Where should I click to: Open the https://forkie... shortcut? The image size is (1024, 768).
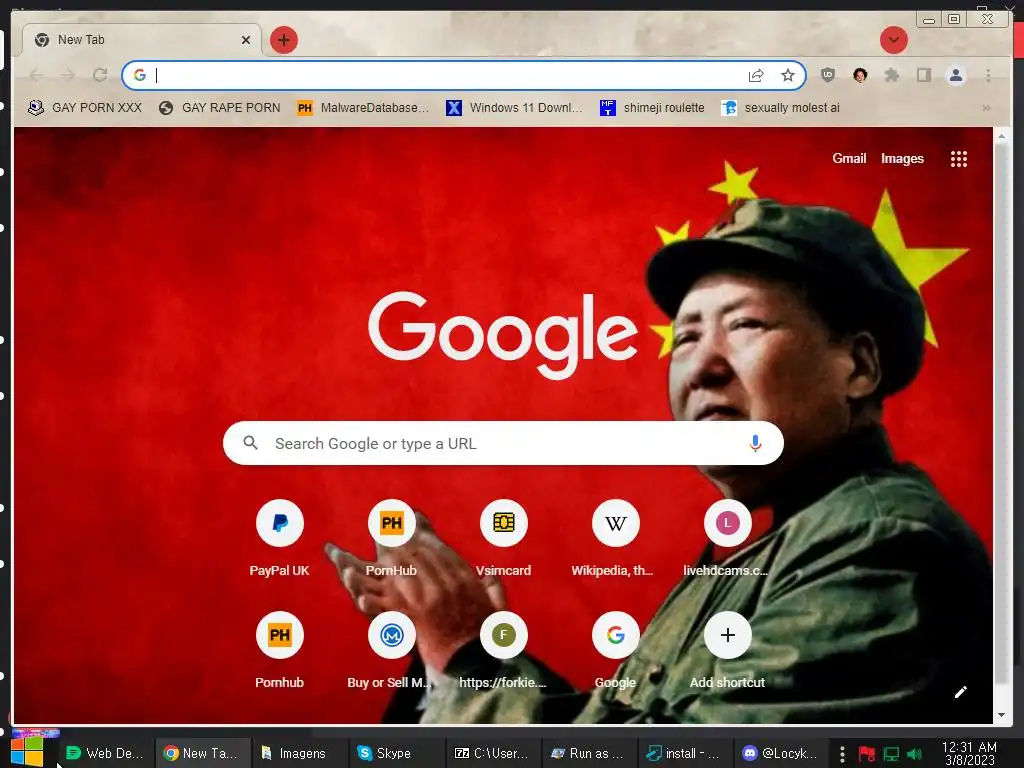[503, 651]
